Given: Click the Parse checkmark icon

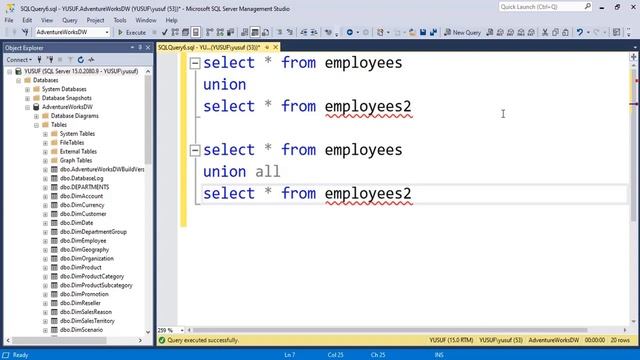Looking at the screenshot, I should [x=164, y=32].
